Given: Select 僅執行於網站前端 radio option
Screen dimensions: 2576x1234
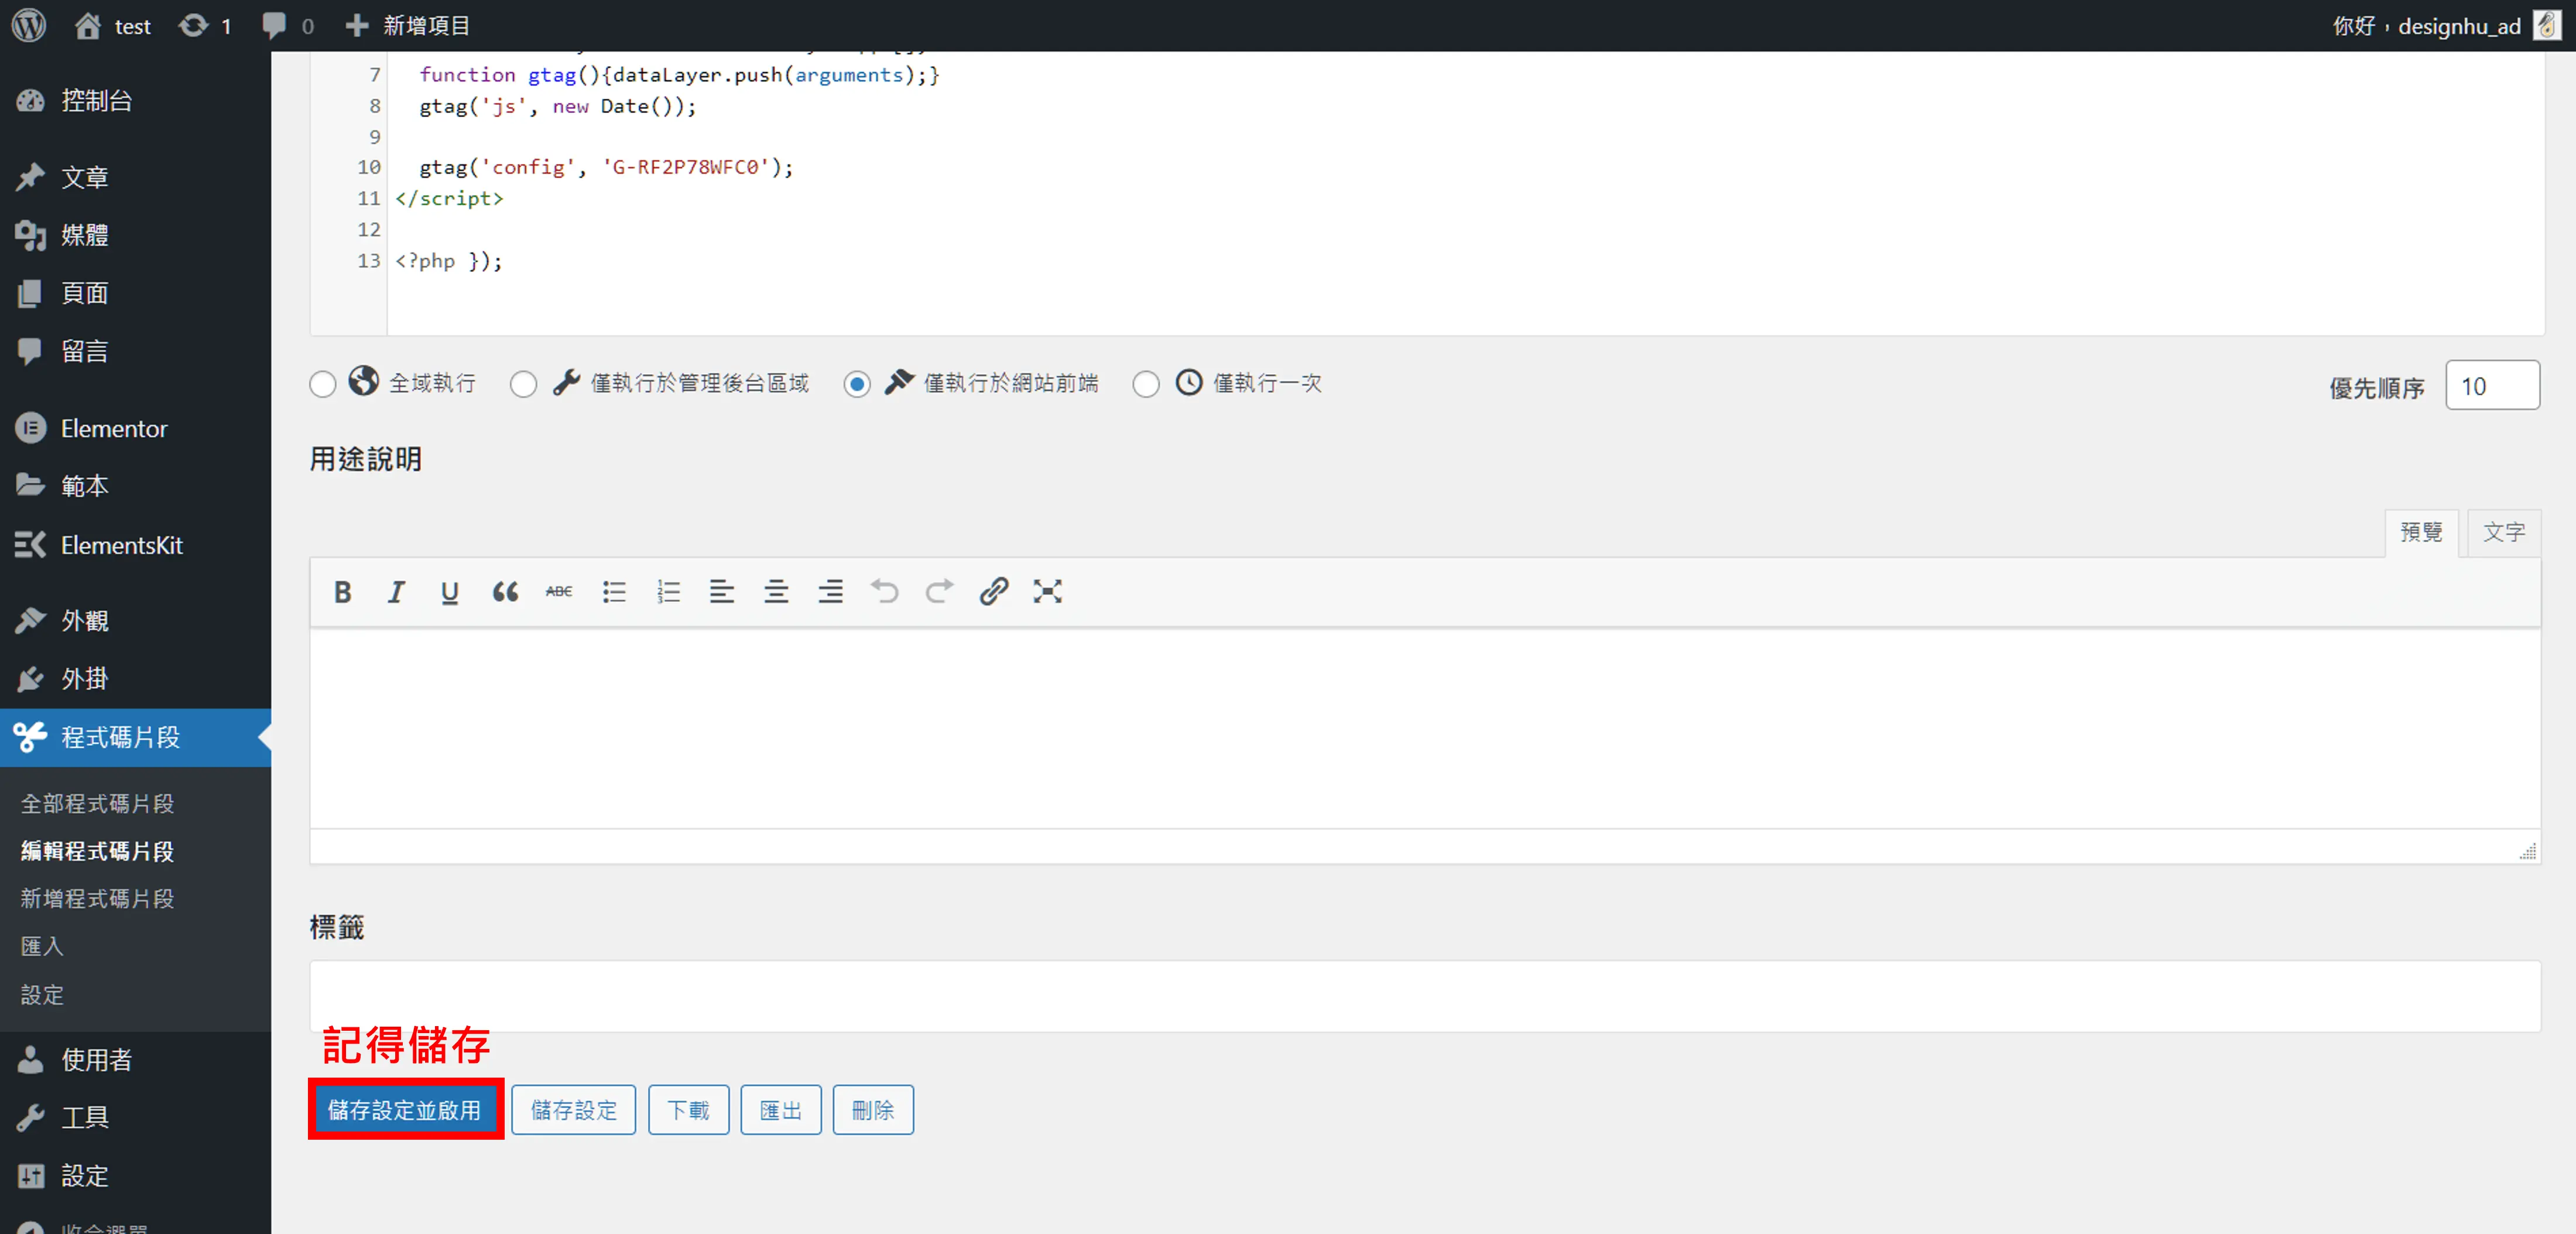Looking at the screenshot, I should (857, 384).
